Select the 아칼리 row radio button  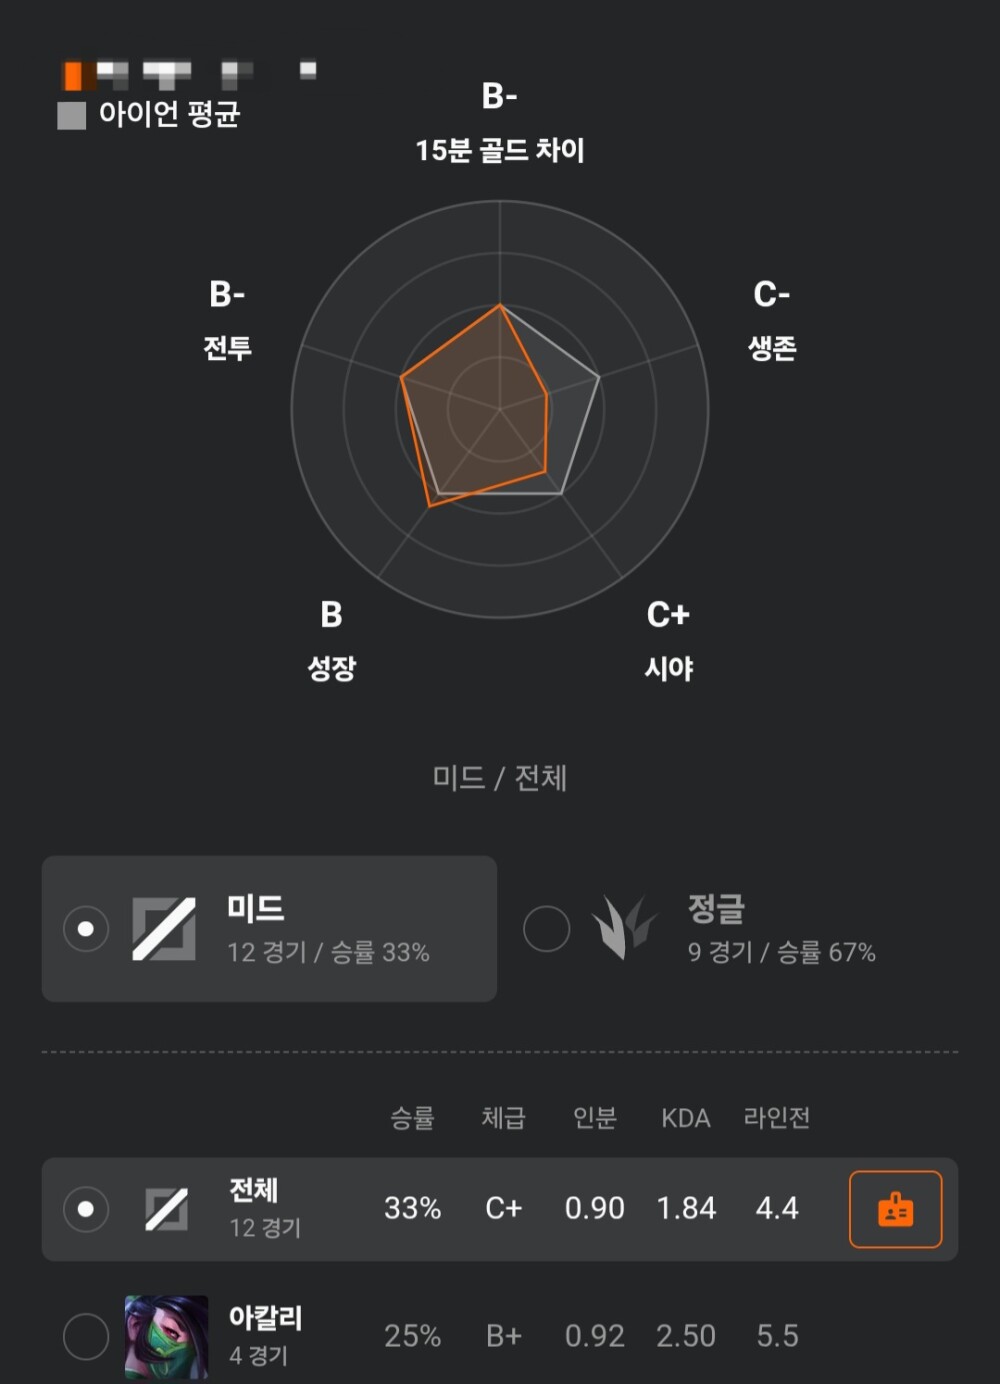(x=86, y=1336)
